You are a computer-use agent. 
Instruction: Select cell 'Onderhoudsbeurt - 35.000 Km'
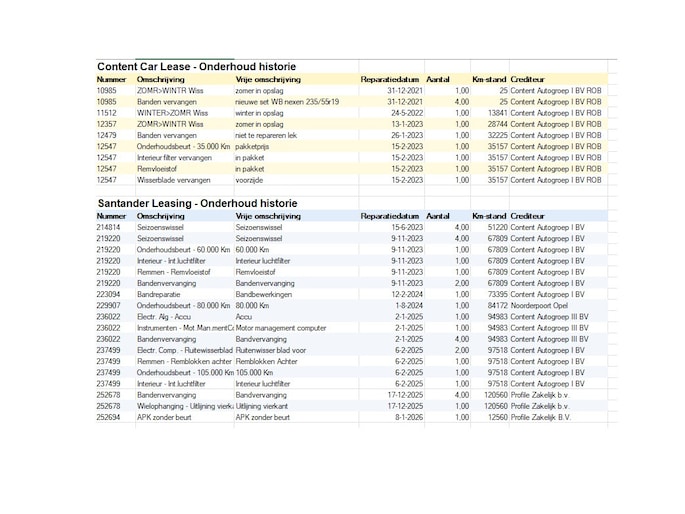point(183,147)
